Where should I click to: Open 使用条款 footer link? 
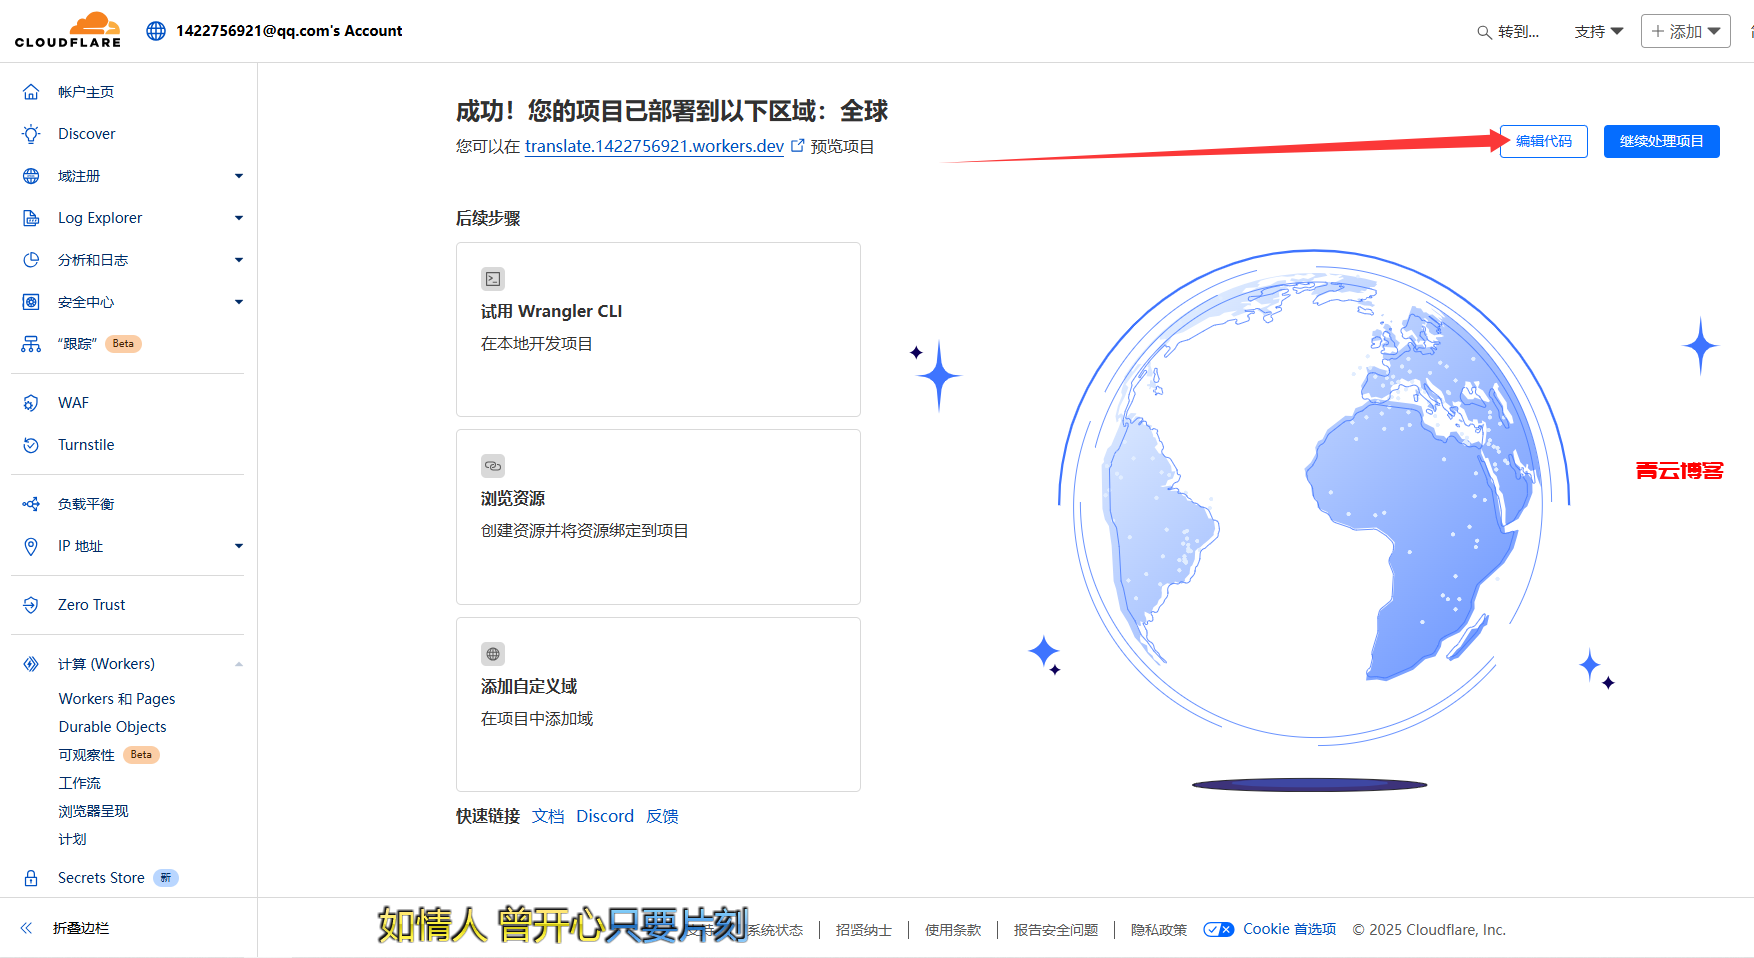pos(953,930)
